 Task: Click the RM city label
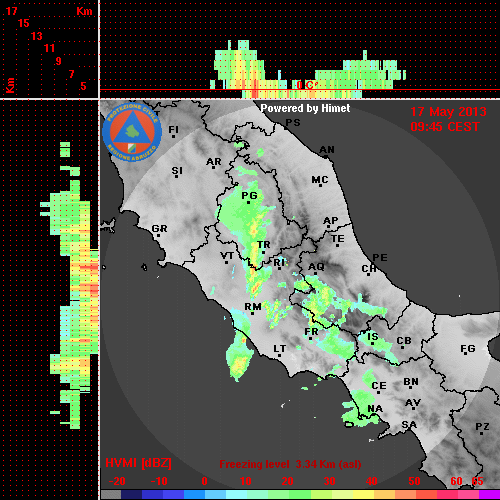(x=253, y=306)
